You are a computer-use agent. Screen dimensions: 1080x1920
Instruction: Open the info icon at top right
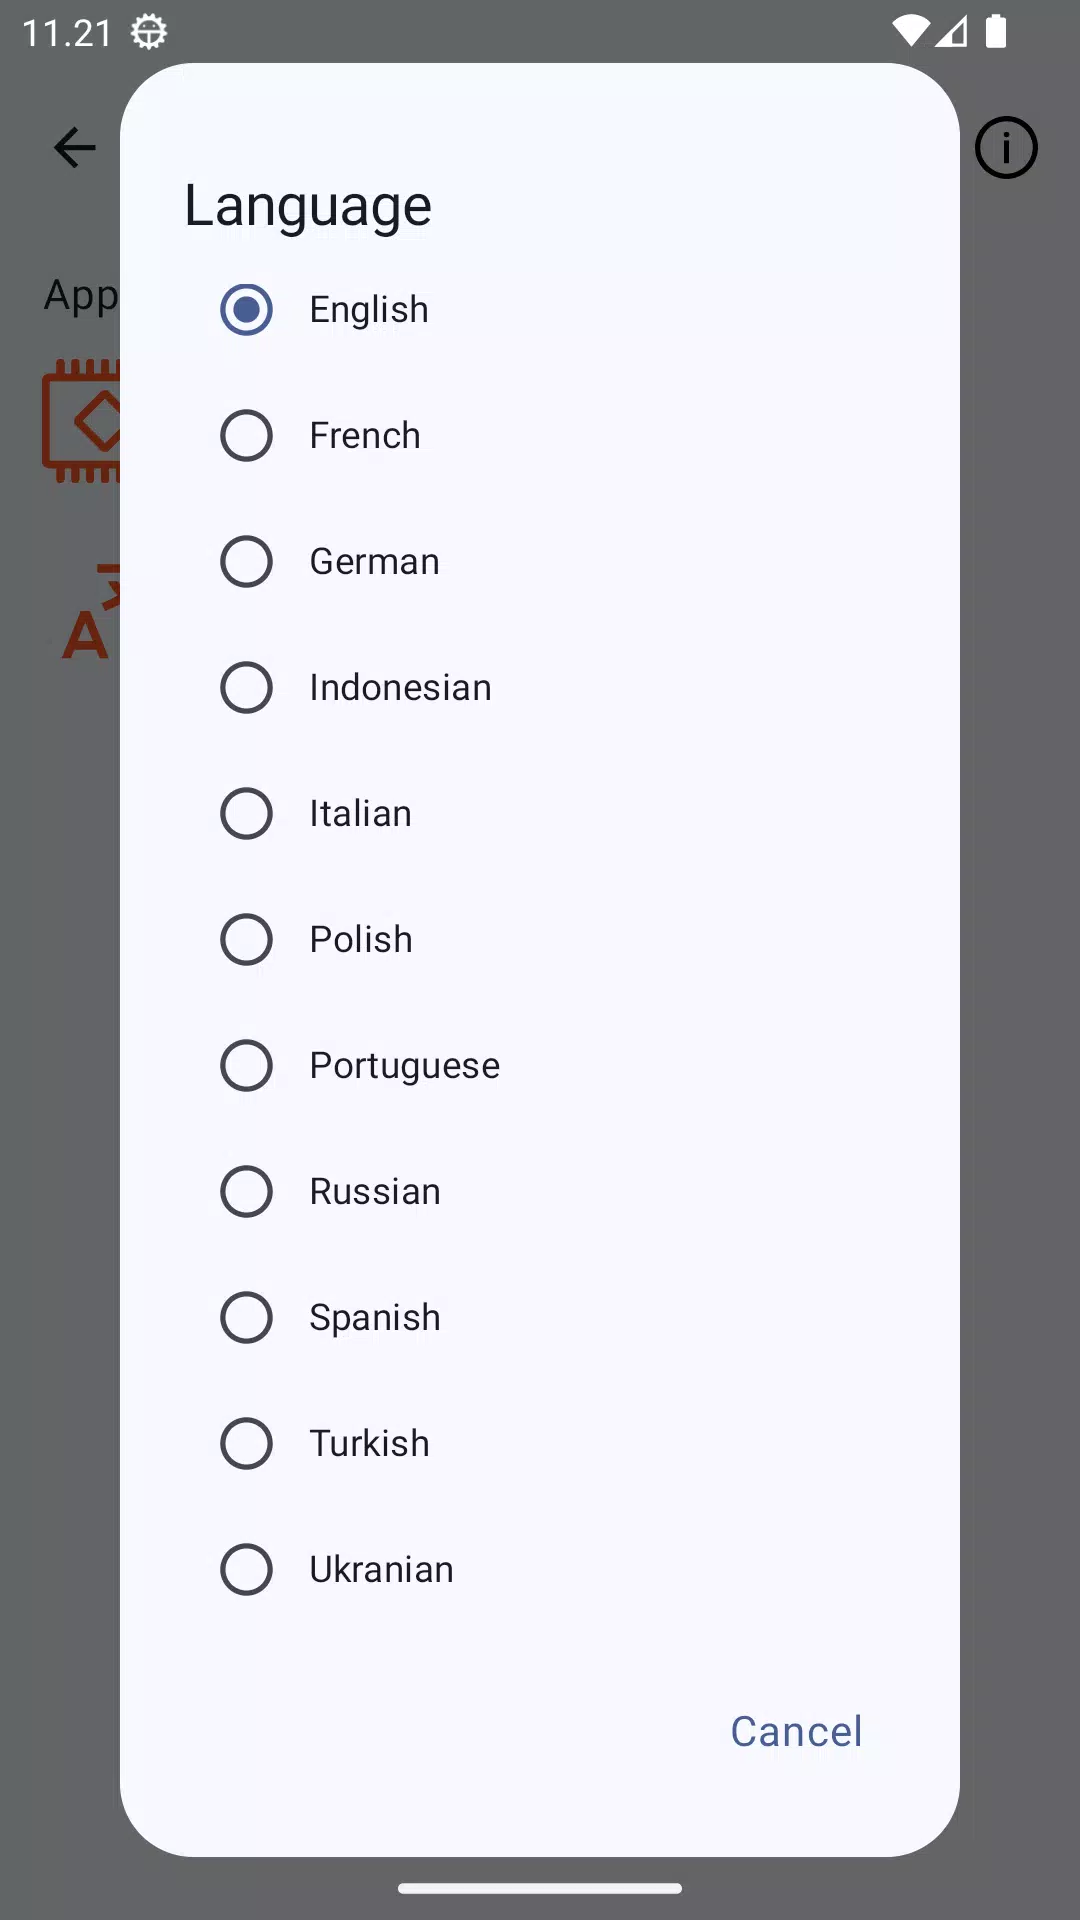[1006, 148]
